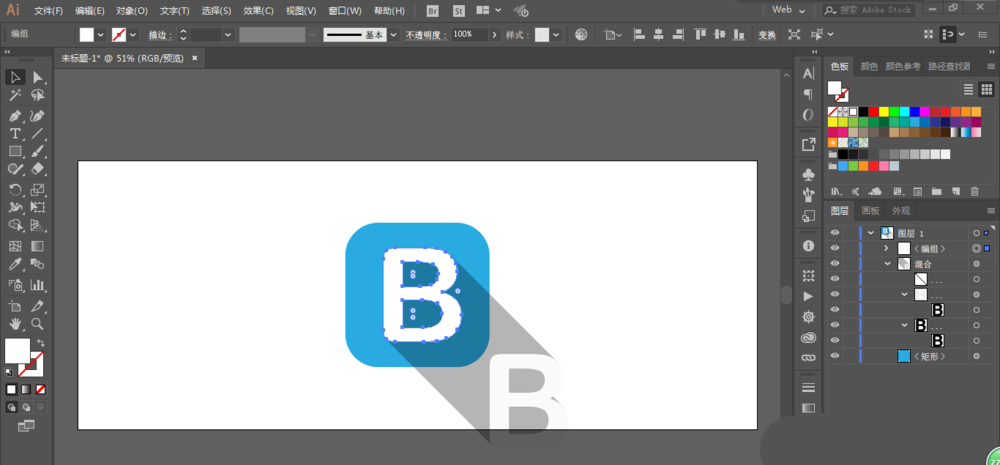This screenshot has height=465, width=1000.
Task: Open the stroke color dropdown arrow
Action: [133, 34]
